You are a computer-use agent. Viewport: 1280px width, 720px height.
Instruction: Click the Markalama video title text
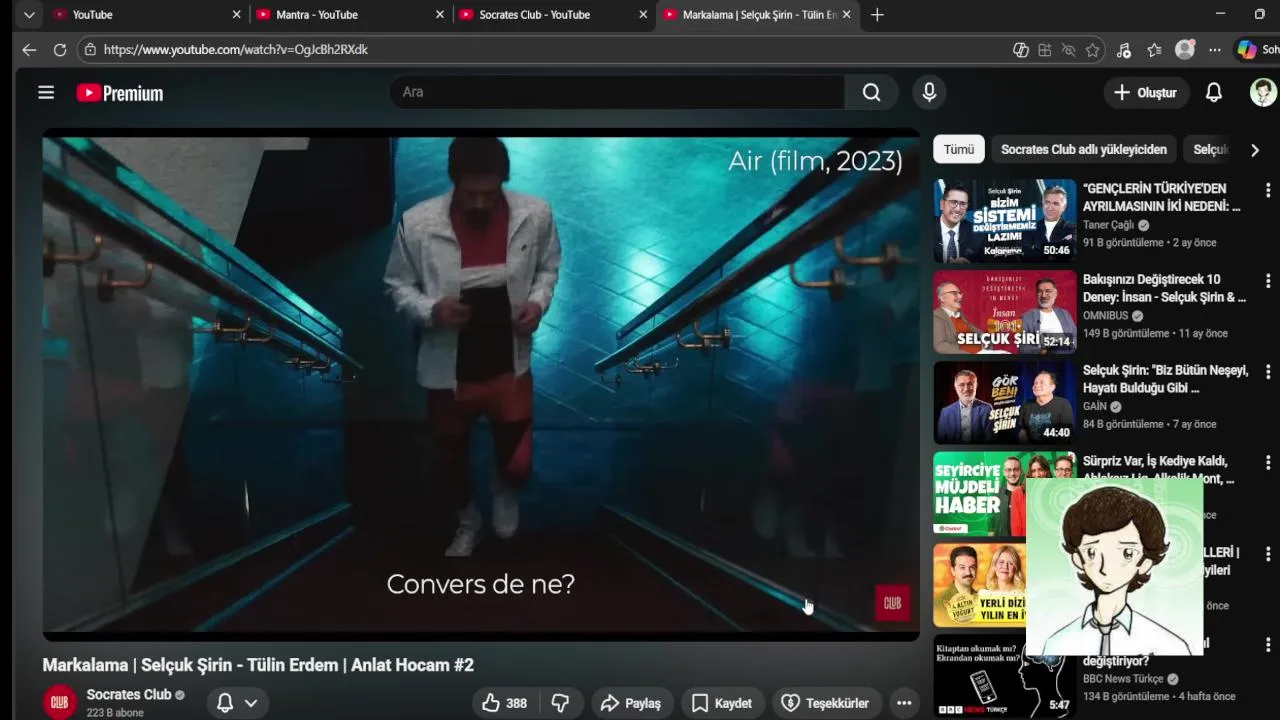[x=258, y=665]
